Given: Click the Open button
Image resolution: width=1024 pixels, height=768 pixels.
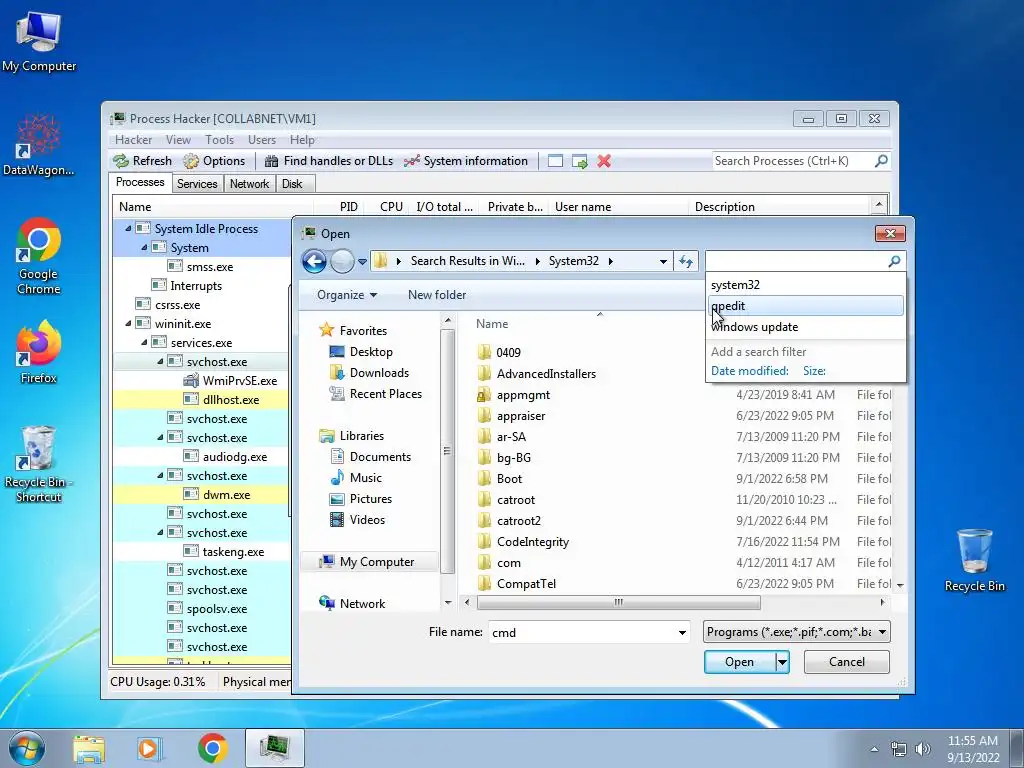Looking at the screenshot, I should click(x=739, y=662).
